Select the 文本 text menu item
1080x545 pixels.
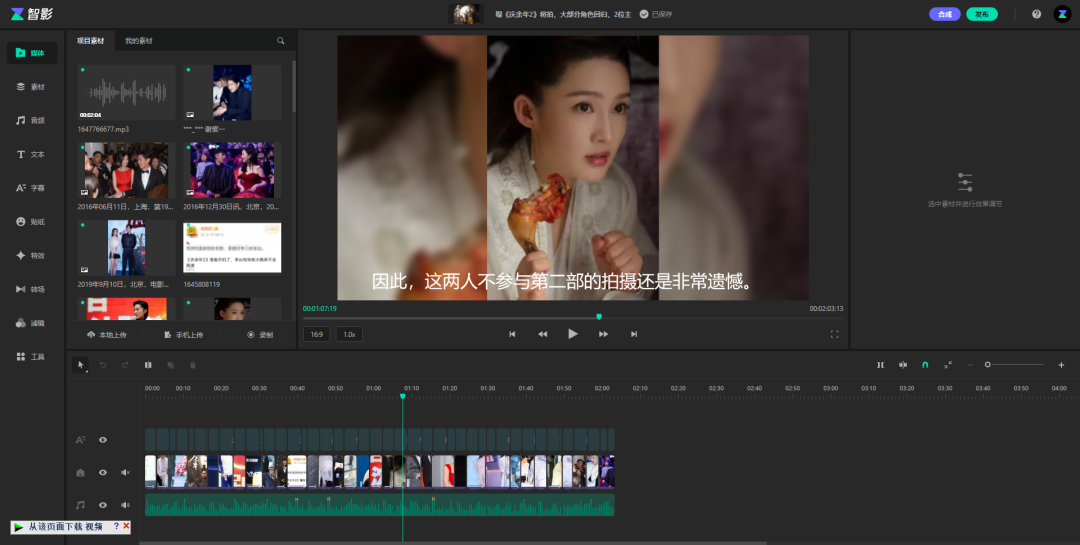[31, 154]
